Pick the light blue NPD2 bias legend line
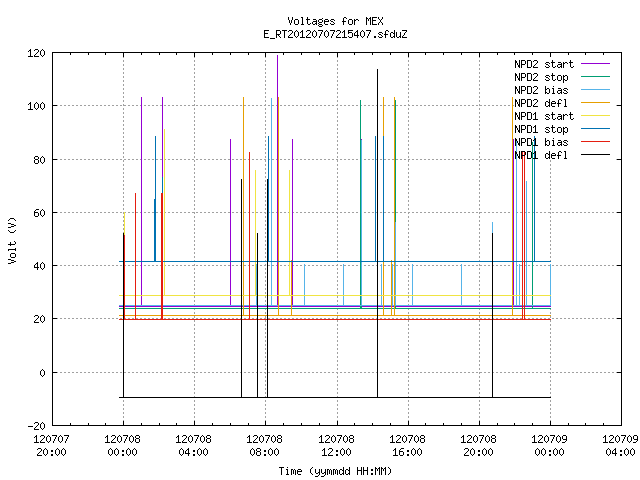Viewport: 640px width, 480px height. [x=595, y=89]
